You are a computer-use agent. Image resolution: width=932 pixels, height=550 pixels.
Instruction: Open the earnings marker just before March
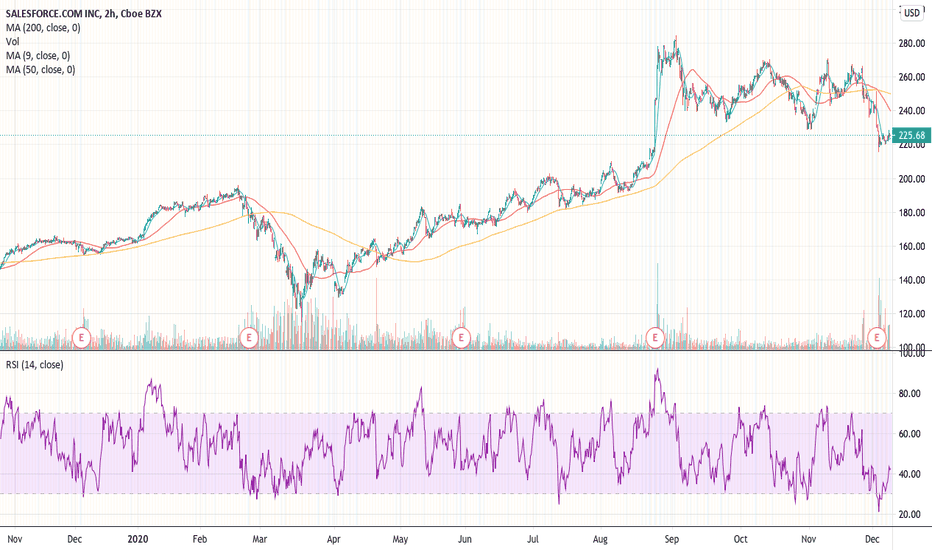248,338
